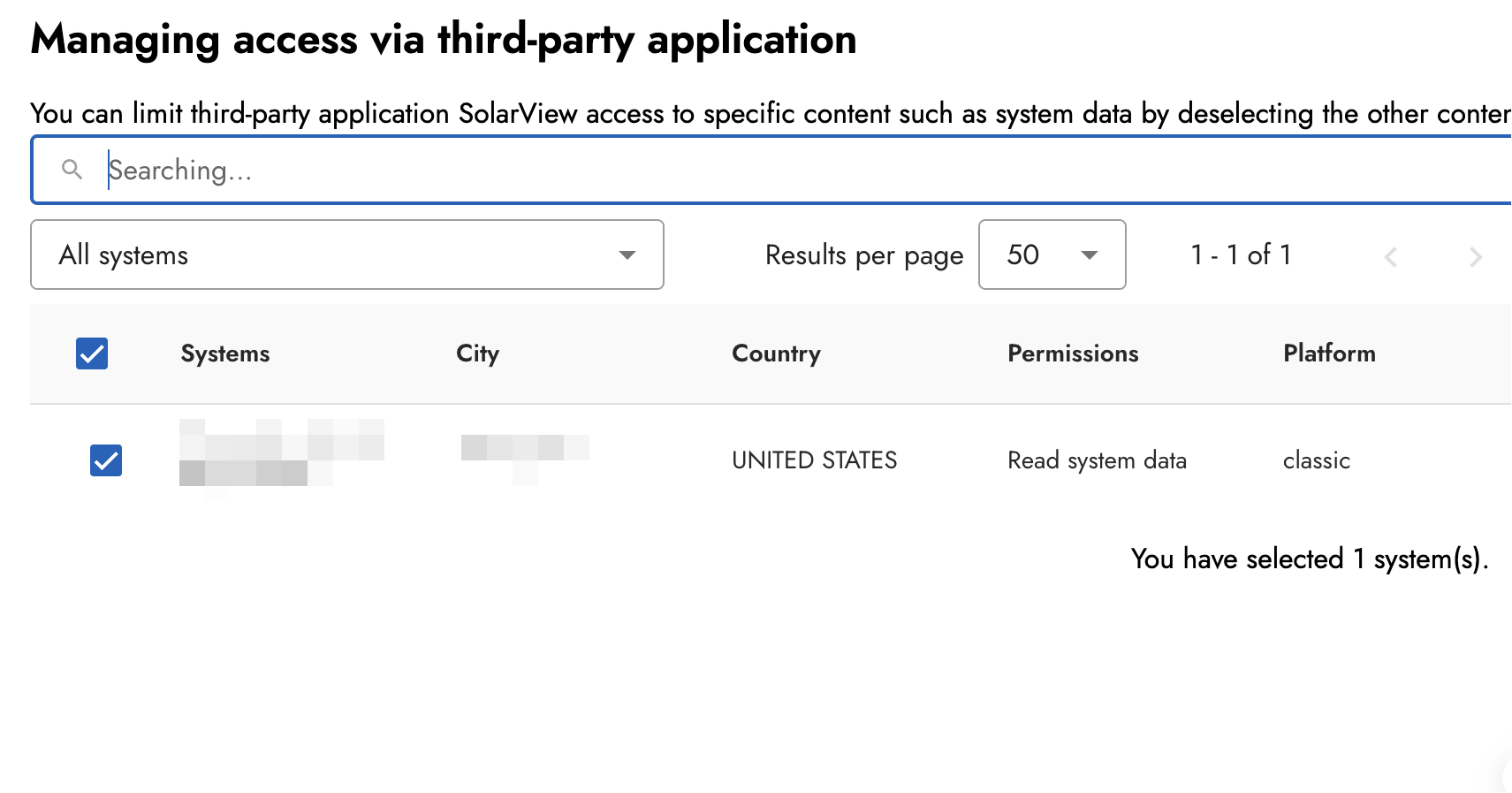Click the classic platform cell
The image size is (1512, 793).
click(x=1317, y=461)
